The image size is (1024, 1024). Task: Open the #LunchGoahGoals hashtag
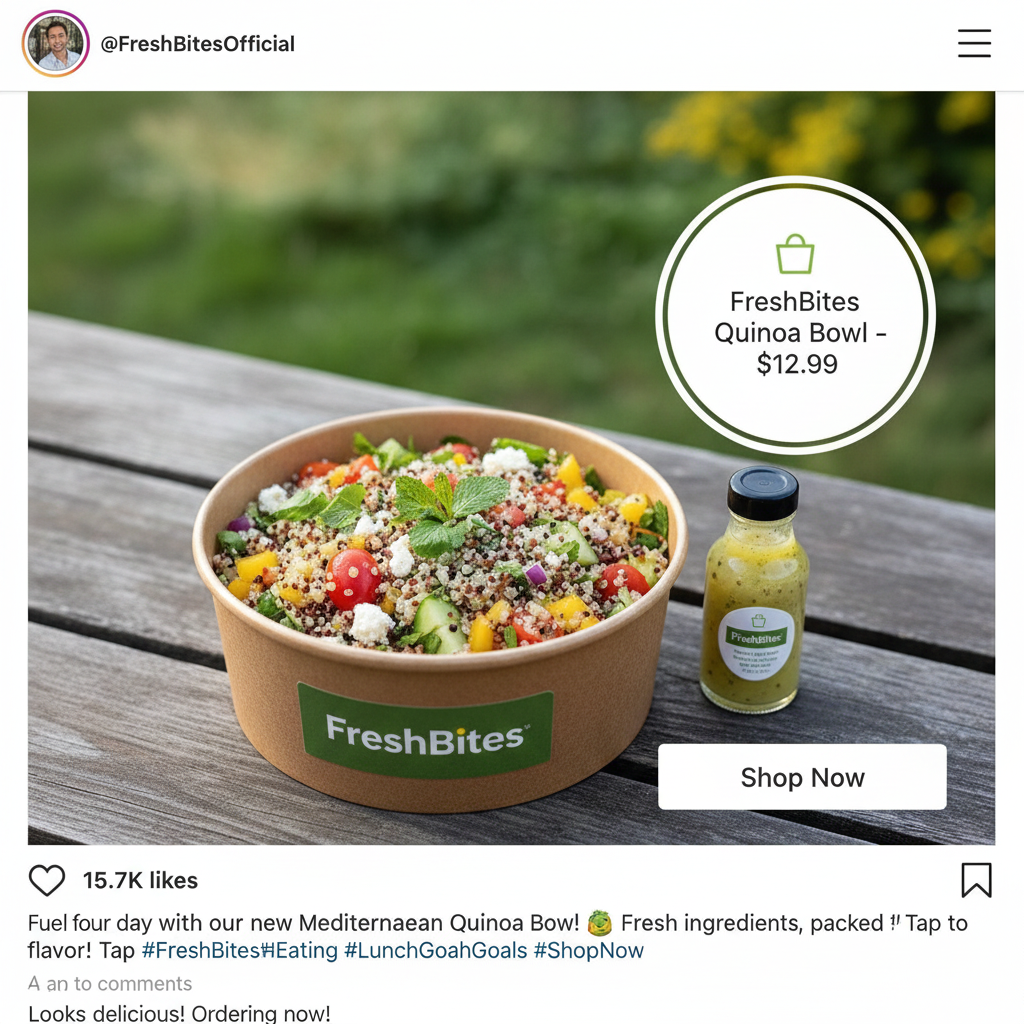pyautogui.click(x=435, y=950)
